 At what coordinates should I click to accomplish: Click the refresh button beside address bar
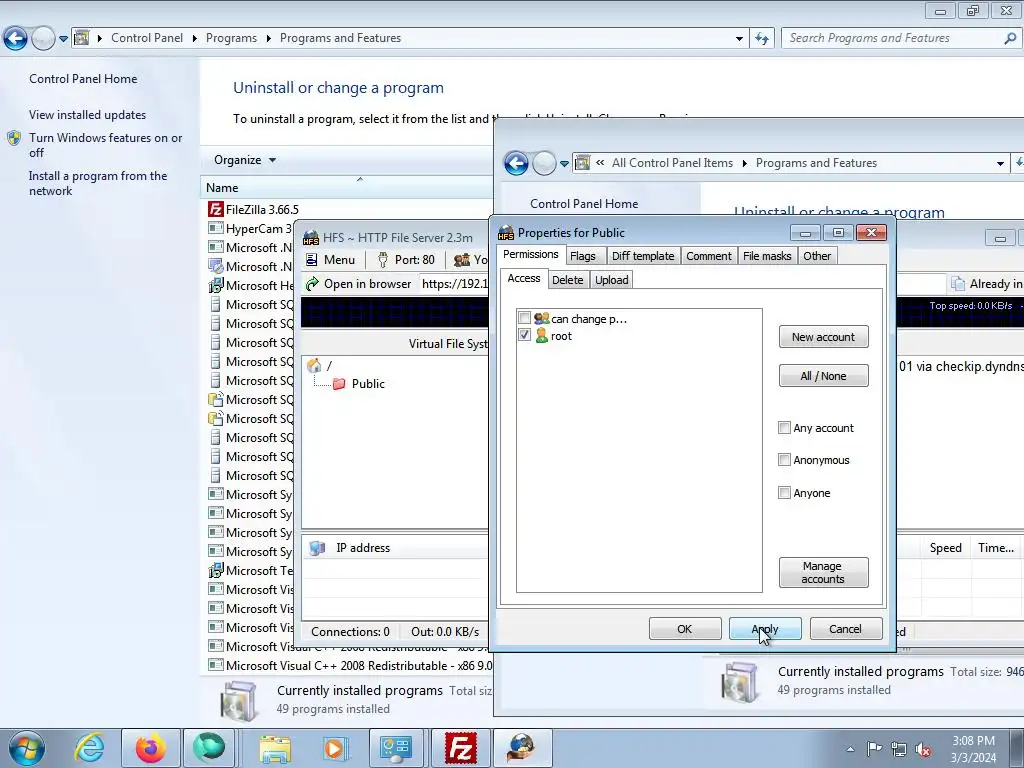pyautogui.click(x=762, y=39)
